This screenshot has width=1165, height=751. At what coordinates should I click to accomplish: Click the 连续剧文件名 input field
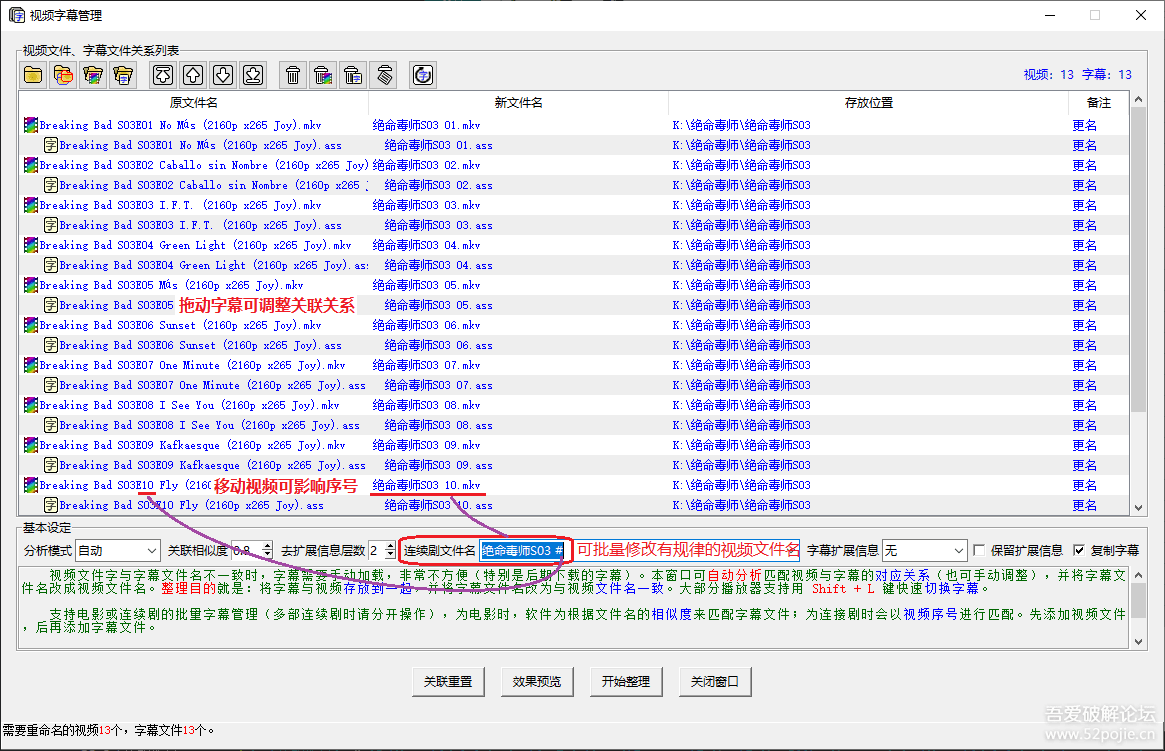523,551
